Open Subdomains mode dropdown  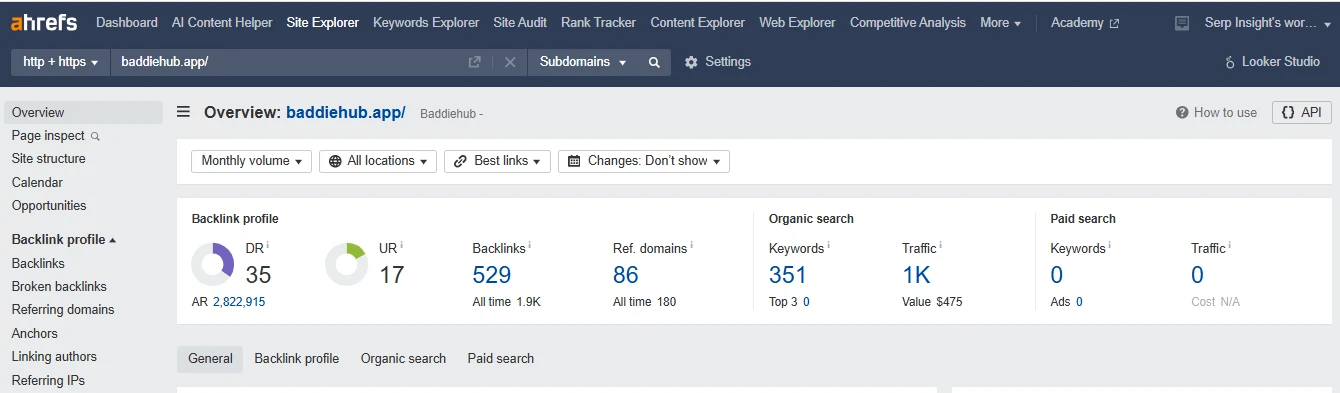point(583,62)
